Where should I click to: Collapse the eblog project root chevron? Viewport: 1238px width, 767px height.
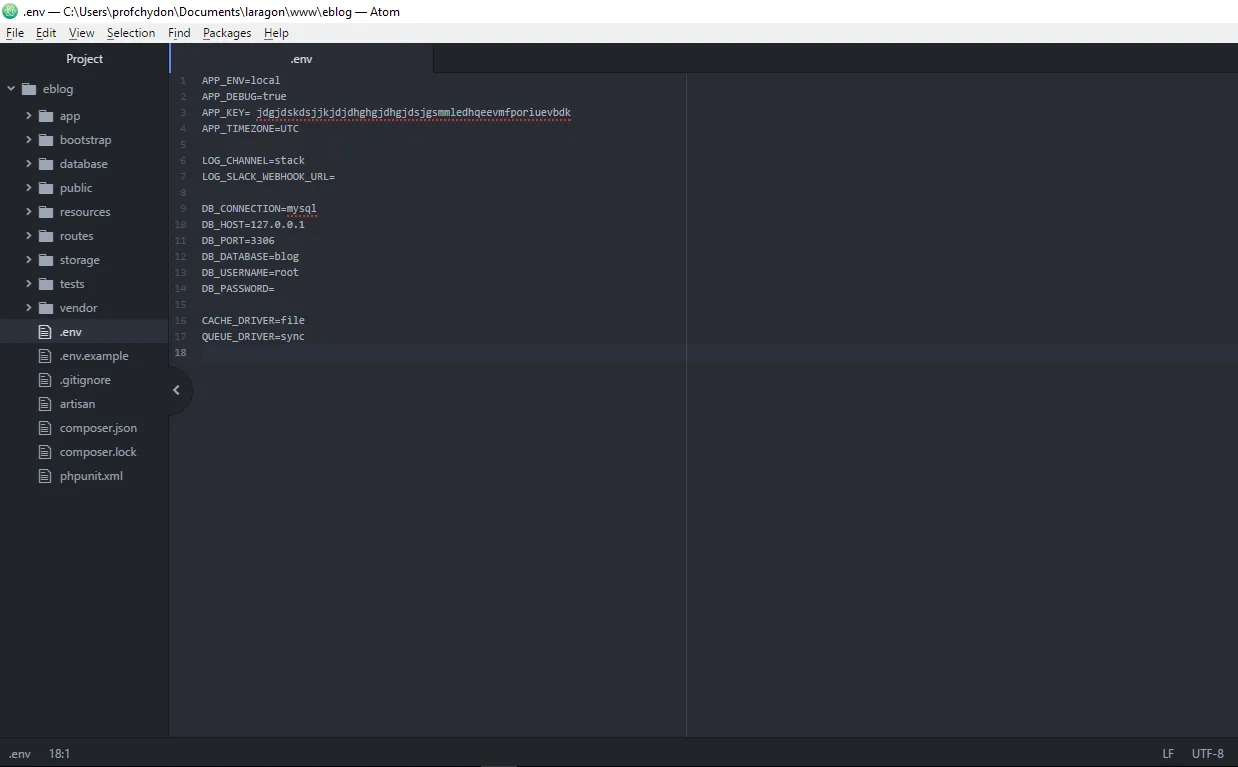pos(11,89)
